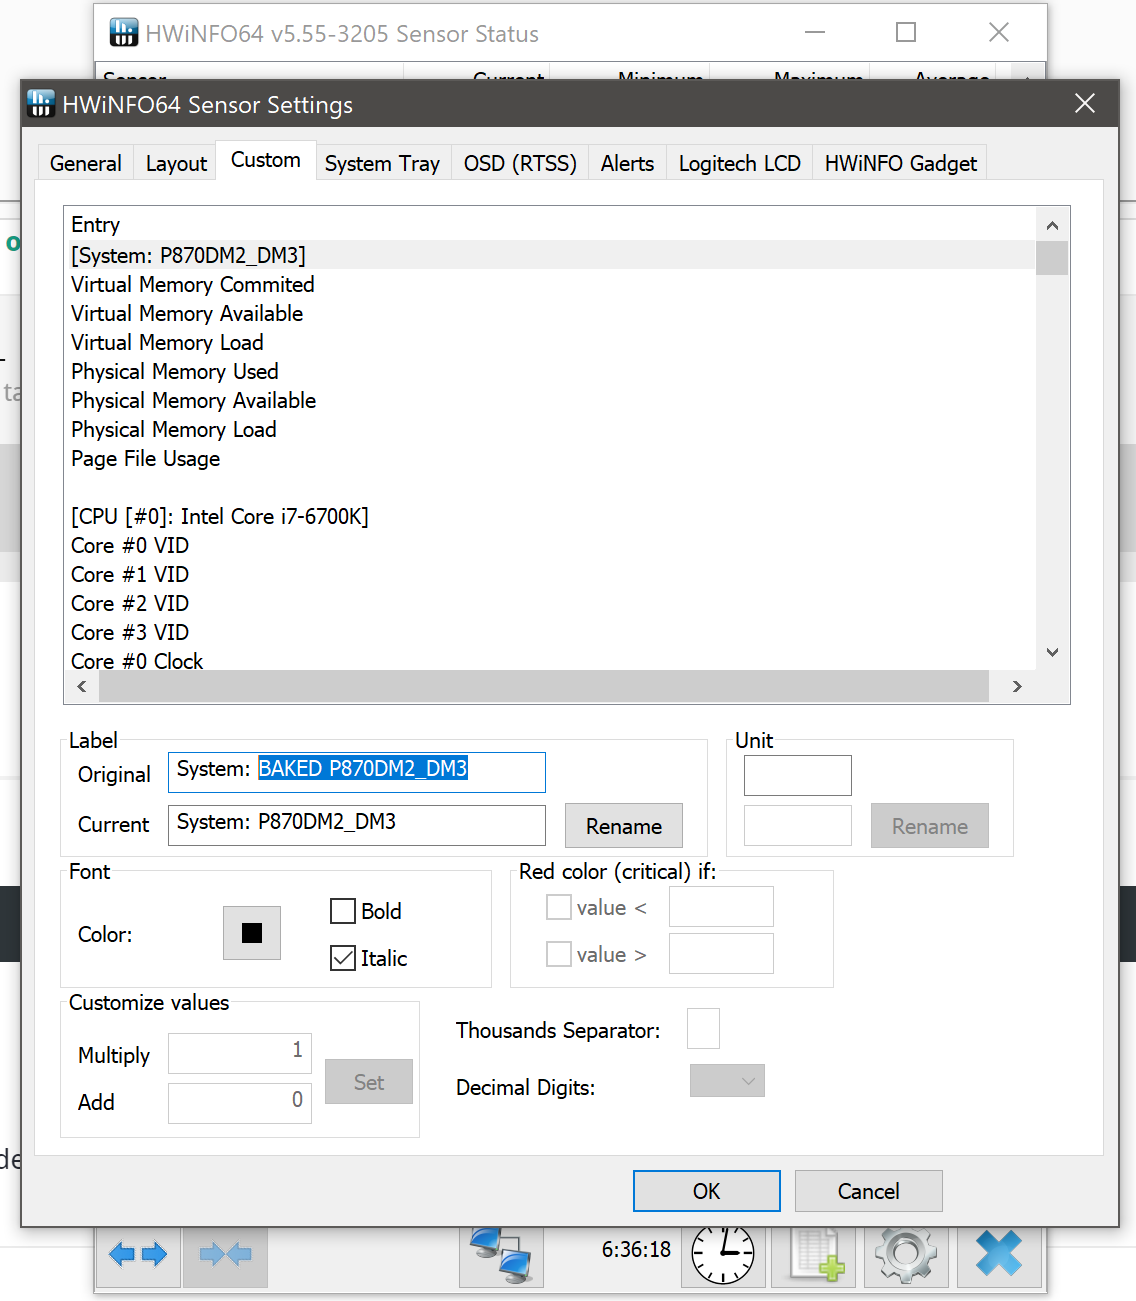This screenshot has width=1136, height=1301.
Task: Click the Current label input field
Action: [x=357, y=825]
